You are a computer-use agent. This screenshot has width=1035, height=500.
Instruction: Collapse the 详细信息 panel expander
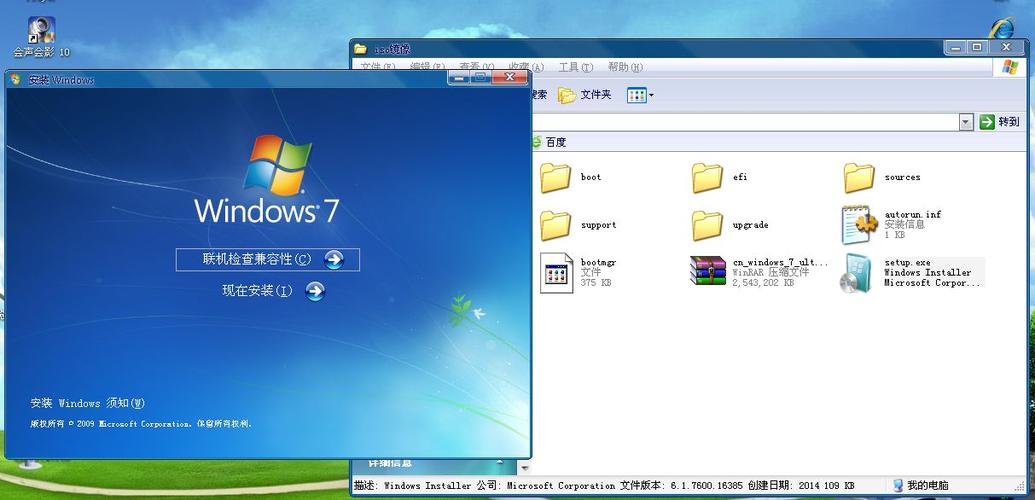click(500, 463)
